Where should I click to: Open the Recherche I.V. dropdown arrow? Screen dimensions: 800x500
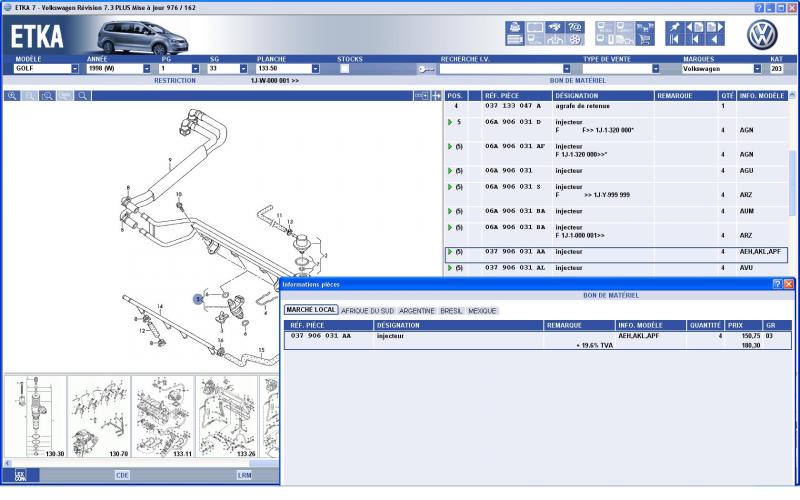[x=566, y=69]
